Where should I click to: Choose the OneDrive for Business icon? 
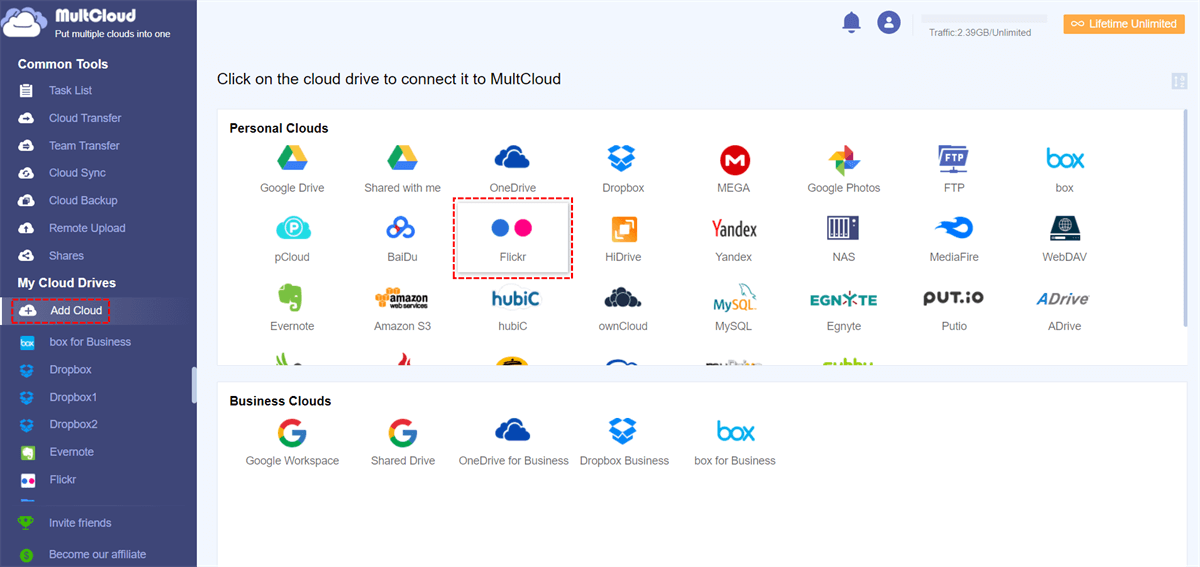coord(513,432)
